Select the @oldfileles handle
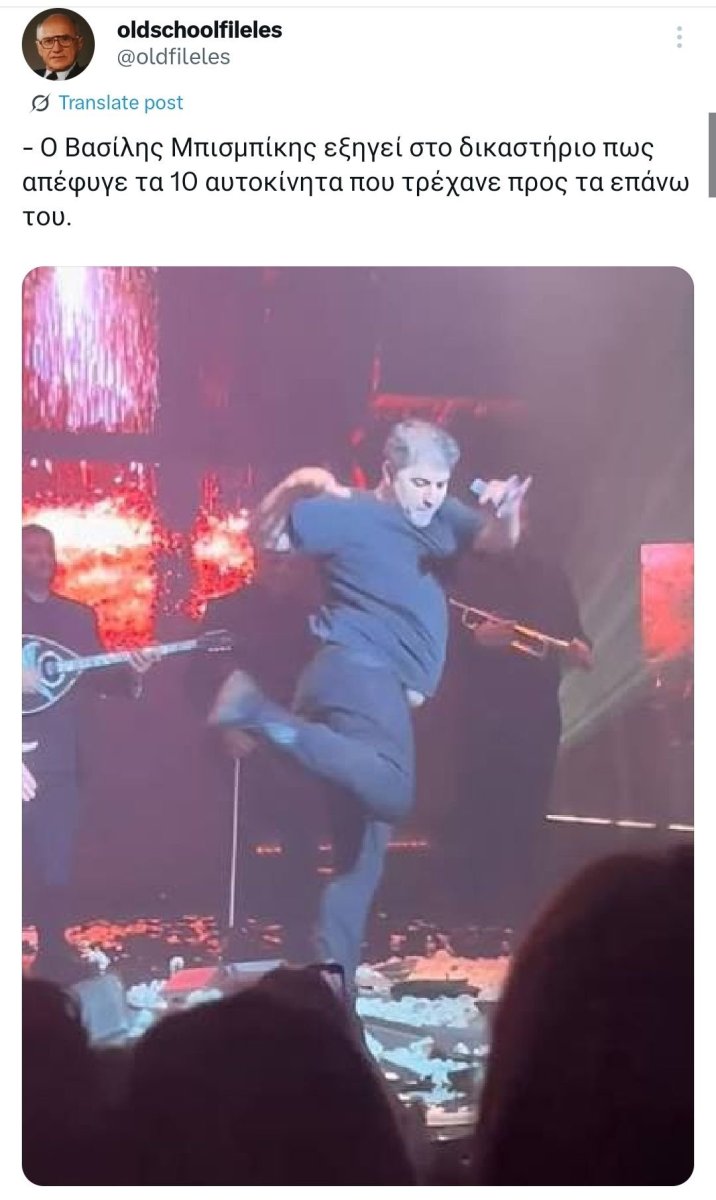716x1200 pixels. (x=174, y=57)
